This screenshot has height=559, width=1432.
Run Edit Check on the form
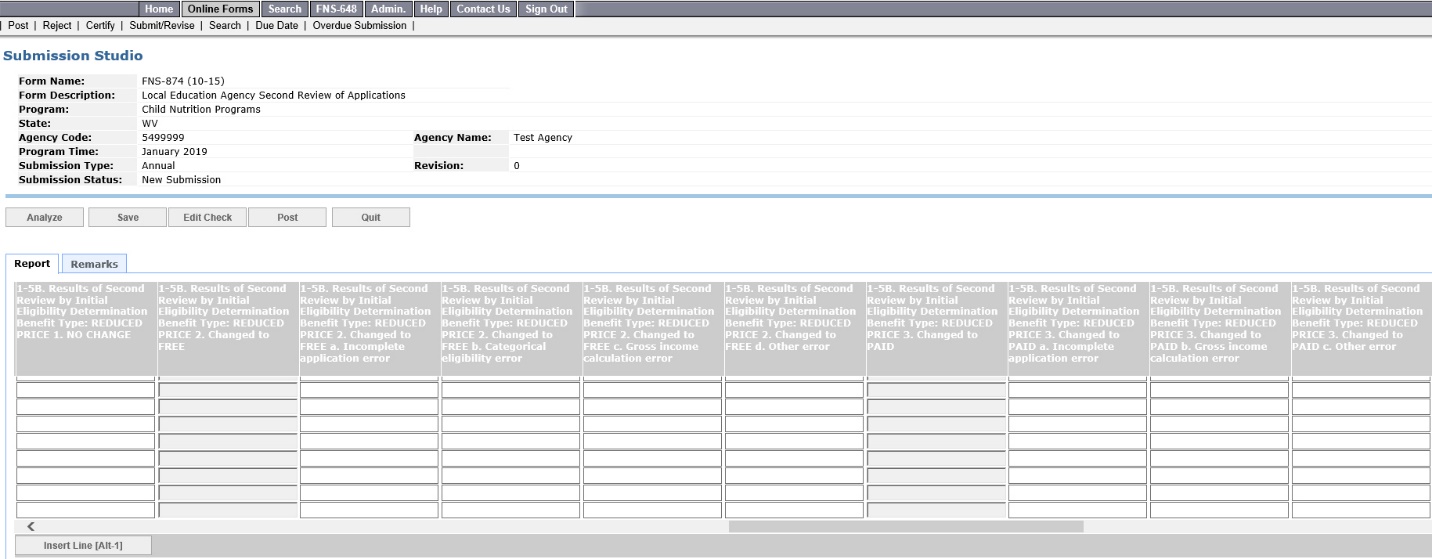(x=207, y=217)
